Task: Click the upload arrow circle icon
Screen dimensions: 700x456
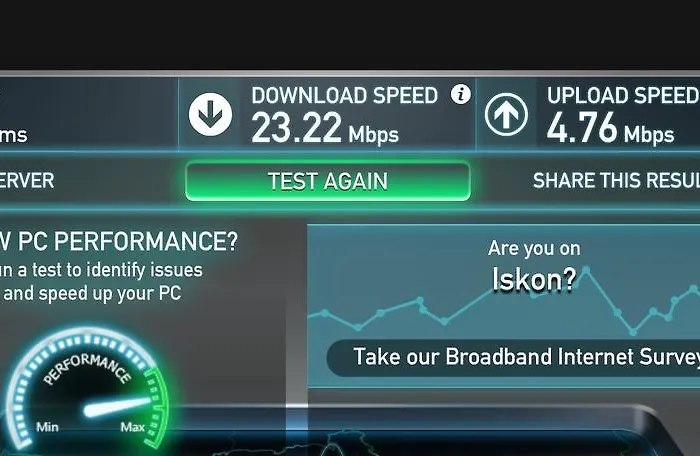Action: coord(506,114)
